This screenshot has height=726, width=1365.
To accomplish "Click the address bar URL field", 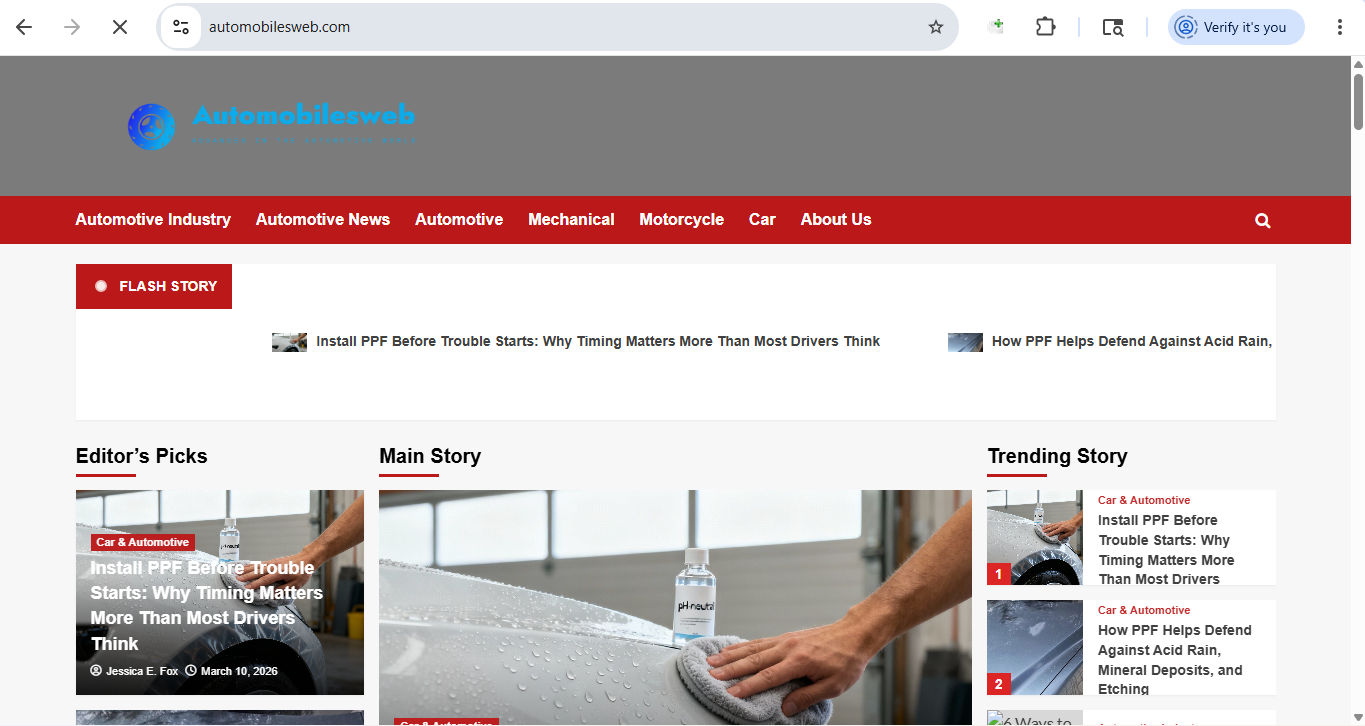I will point(560,27).
